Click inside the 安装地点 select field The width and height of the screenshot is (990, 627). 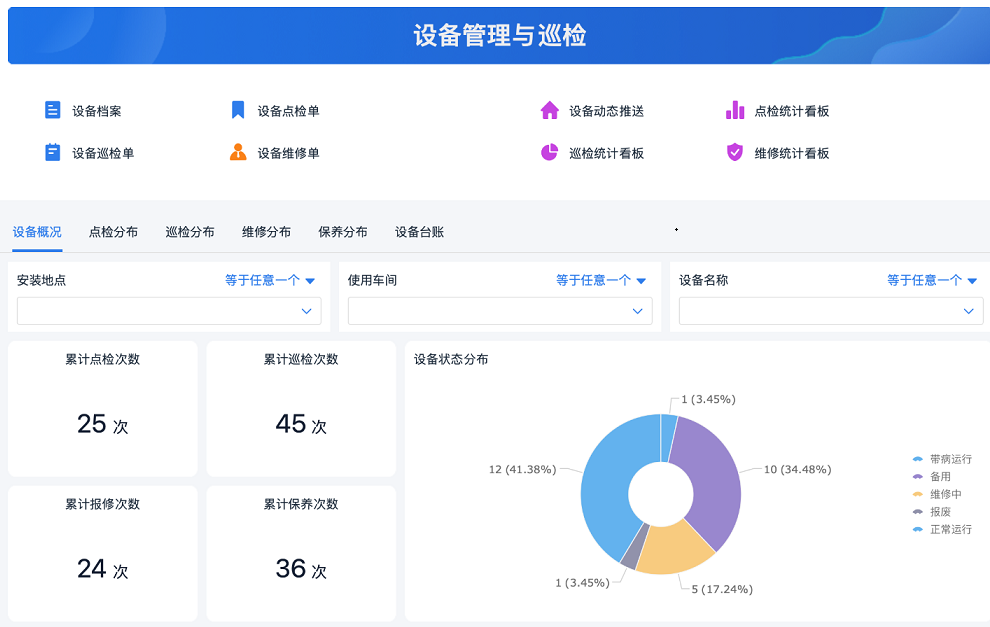pos(169,311)
